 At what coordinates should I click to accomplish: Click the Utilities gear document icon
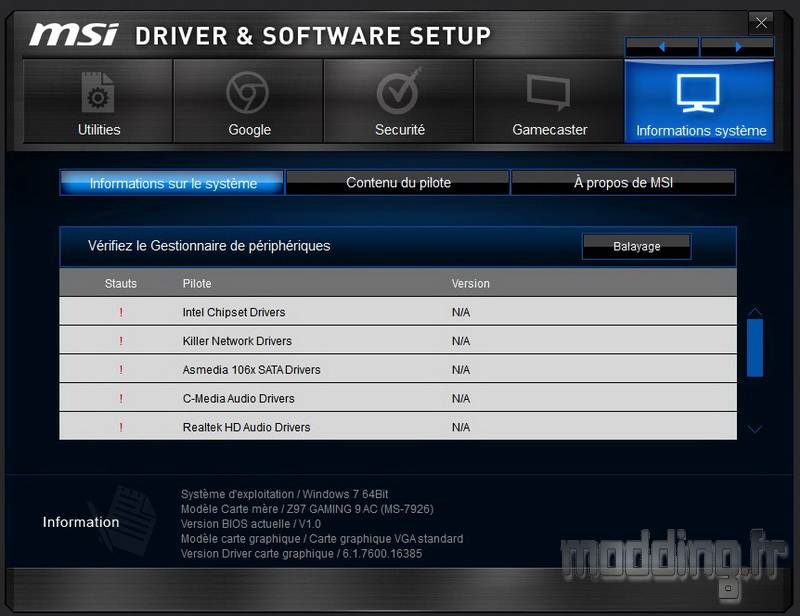[97, 92]
